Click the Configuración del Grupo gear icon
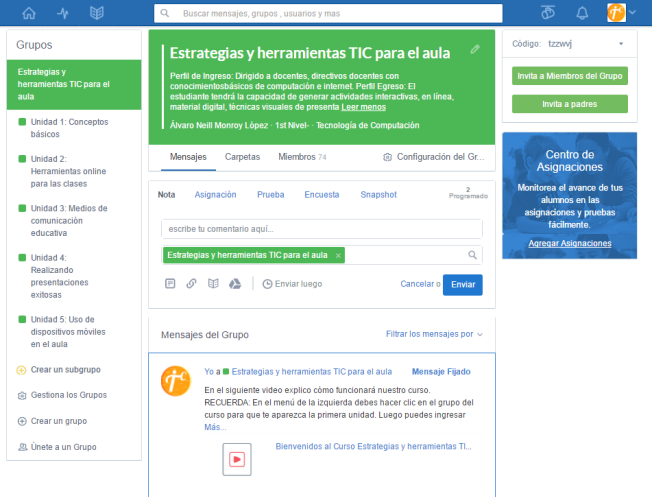Viewport: 652px width, 497px height. [387, 157]
